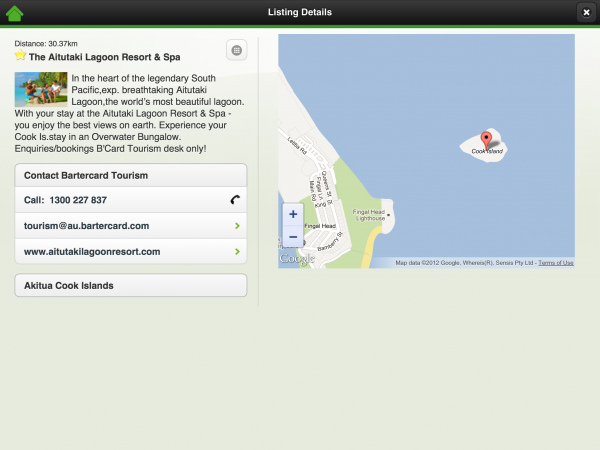Call 1300 227 837
This screenshot has width=600, height=450.
click(131, 200)
